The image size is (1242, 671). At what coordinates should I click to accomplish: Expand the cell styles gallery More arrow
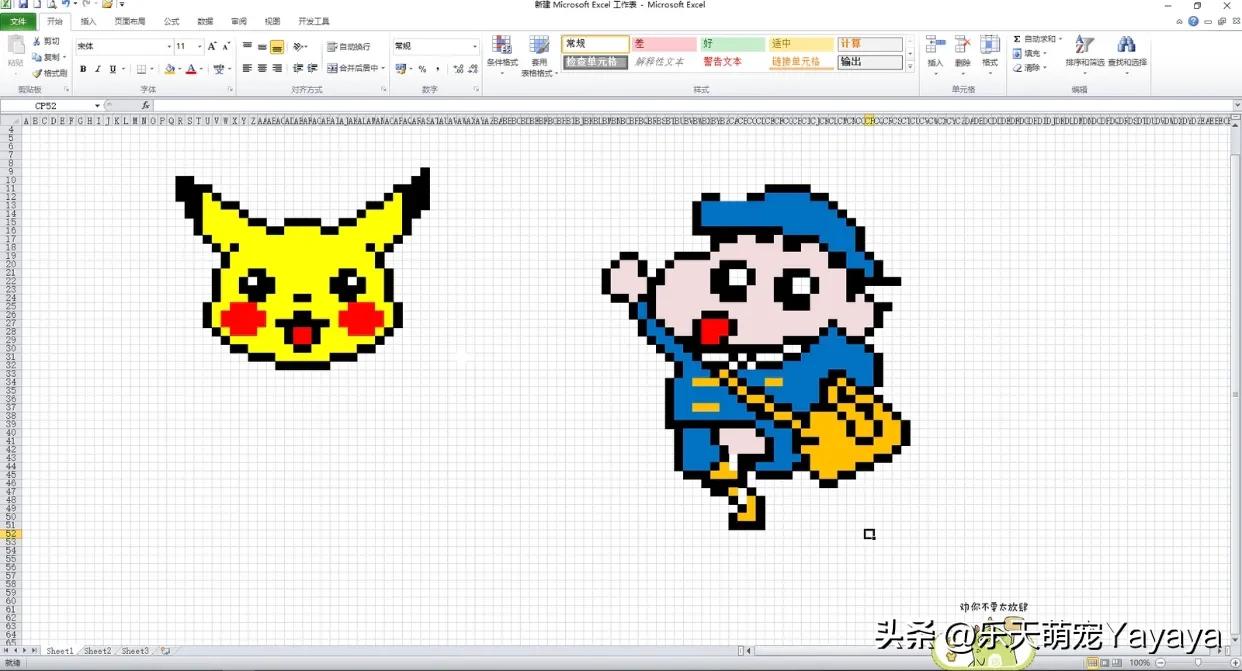pos(910,67)
